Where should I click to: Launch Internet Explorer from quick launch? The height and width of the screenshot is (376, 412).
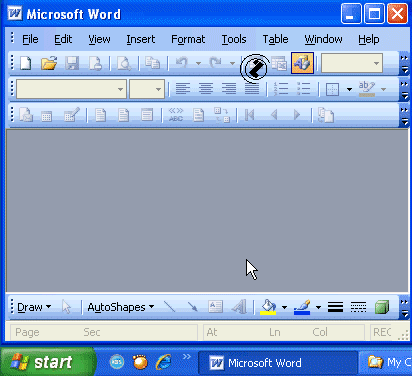pos(163,362)
